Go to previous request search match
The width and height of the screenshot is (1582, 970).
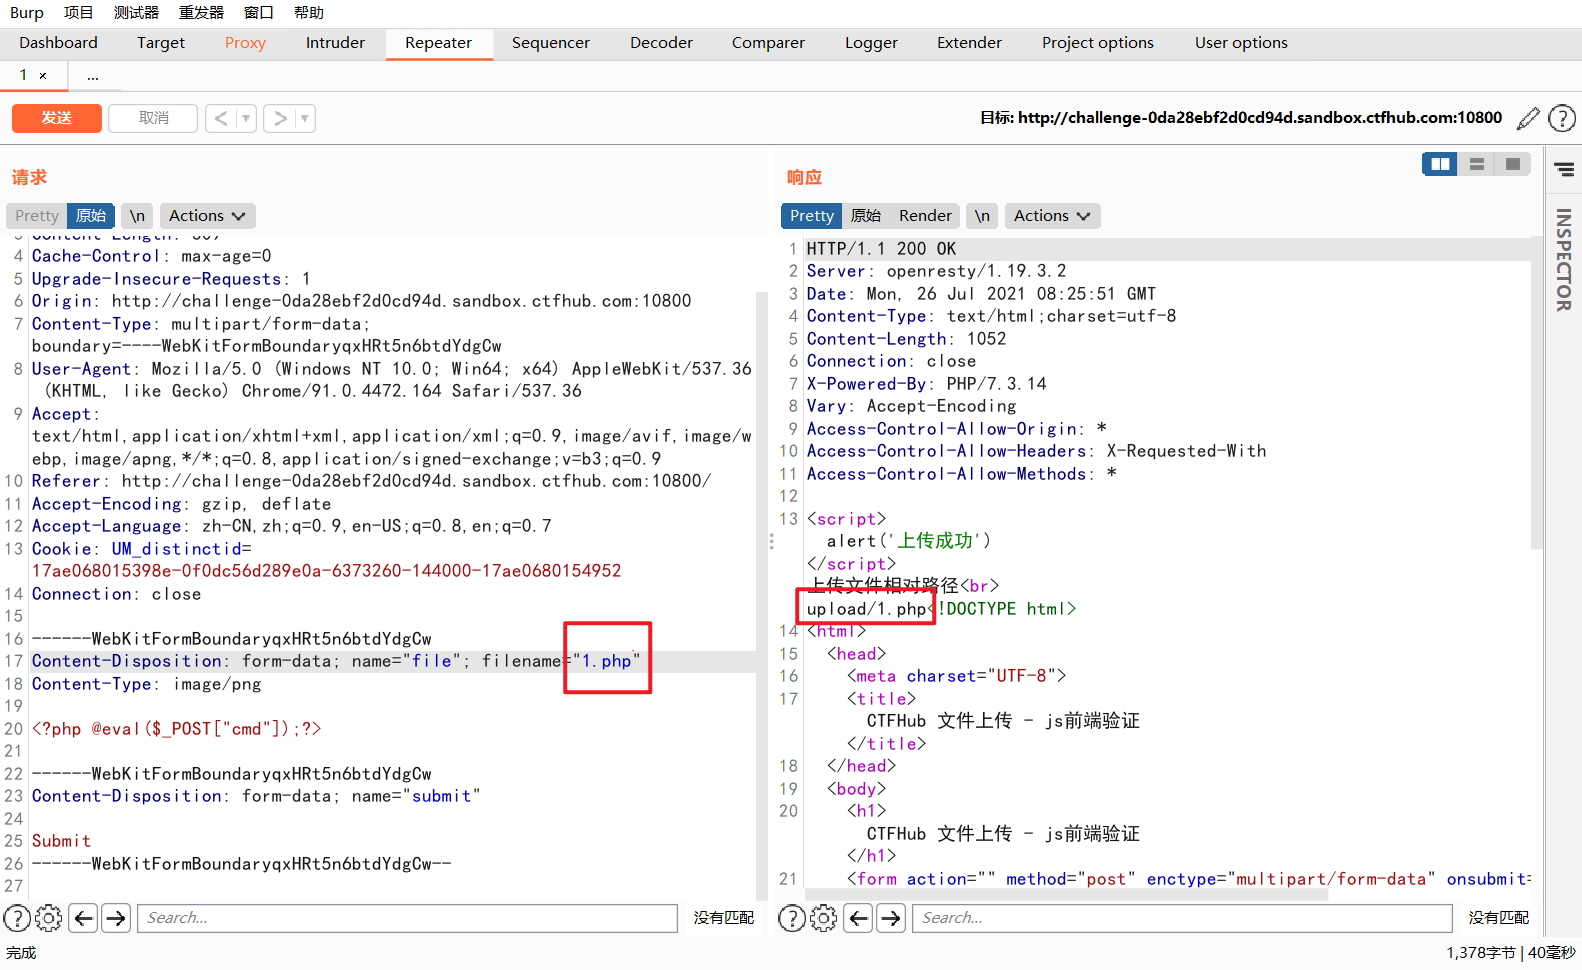pyautogui.click(x=84, y=918)
